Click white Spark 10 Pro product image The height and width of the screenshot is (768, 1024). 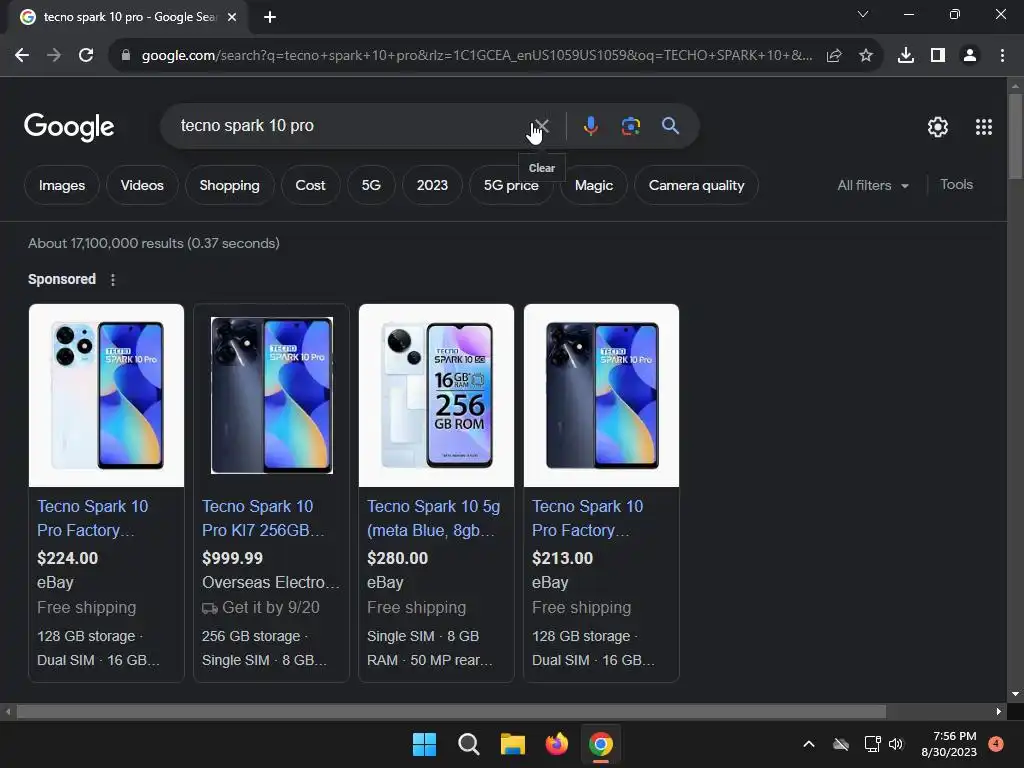(106, 395)
